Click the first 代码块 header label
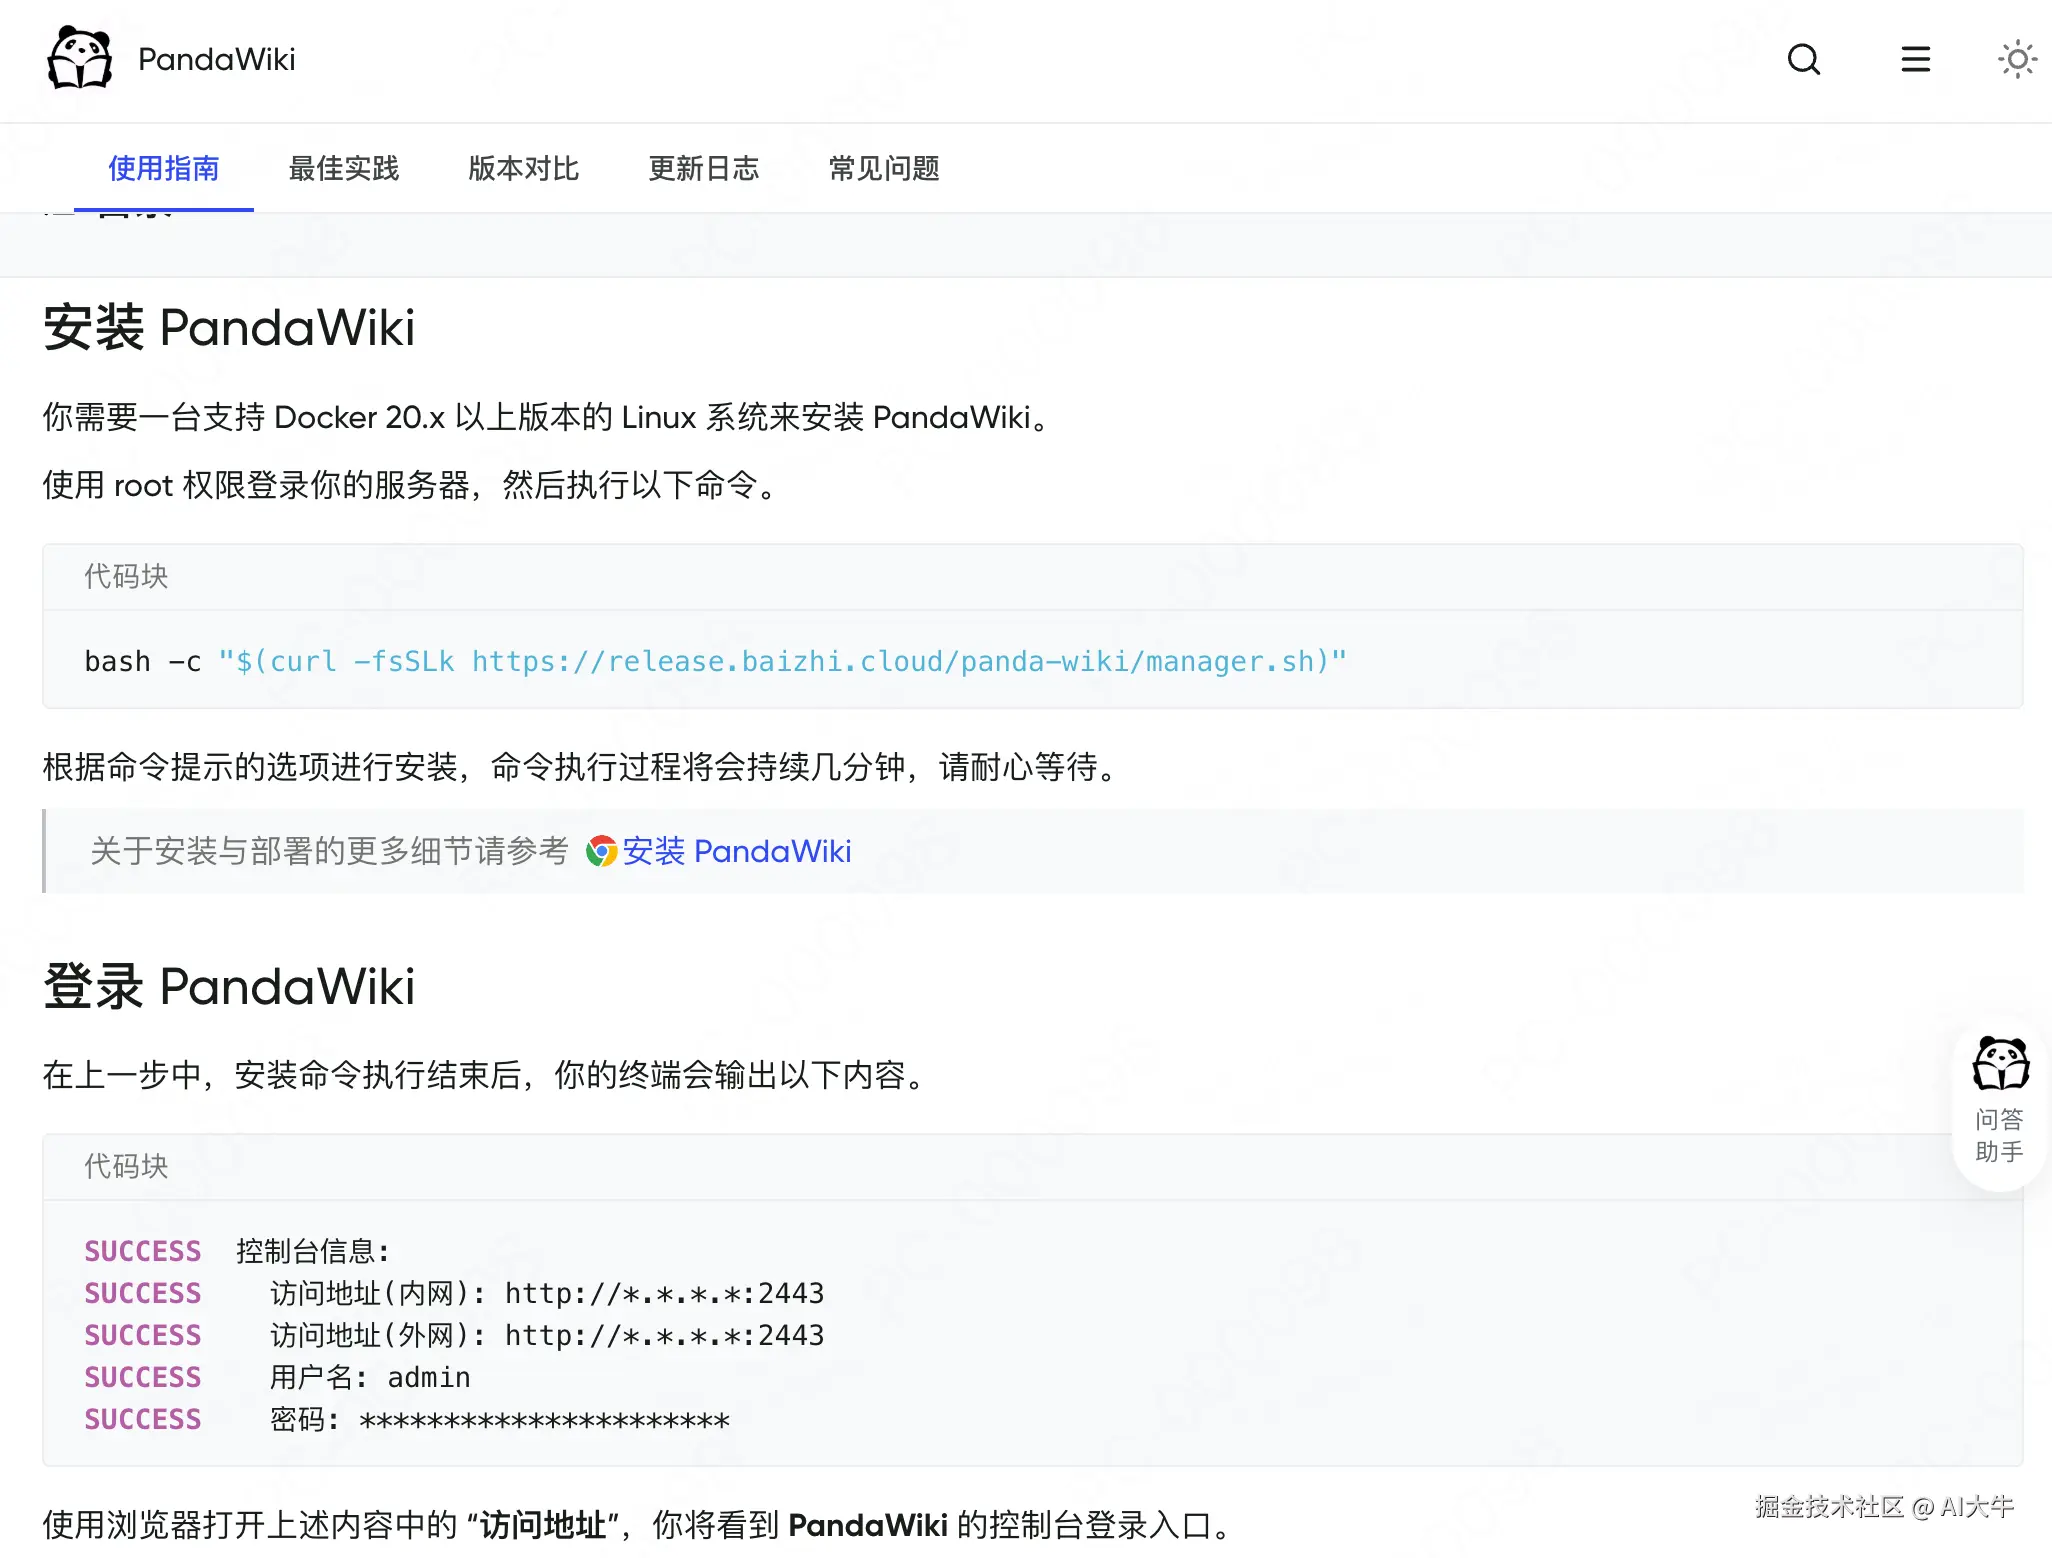 coord(126,576)
